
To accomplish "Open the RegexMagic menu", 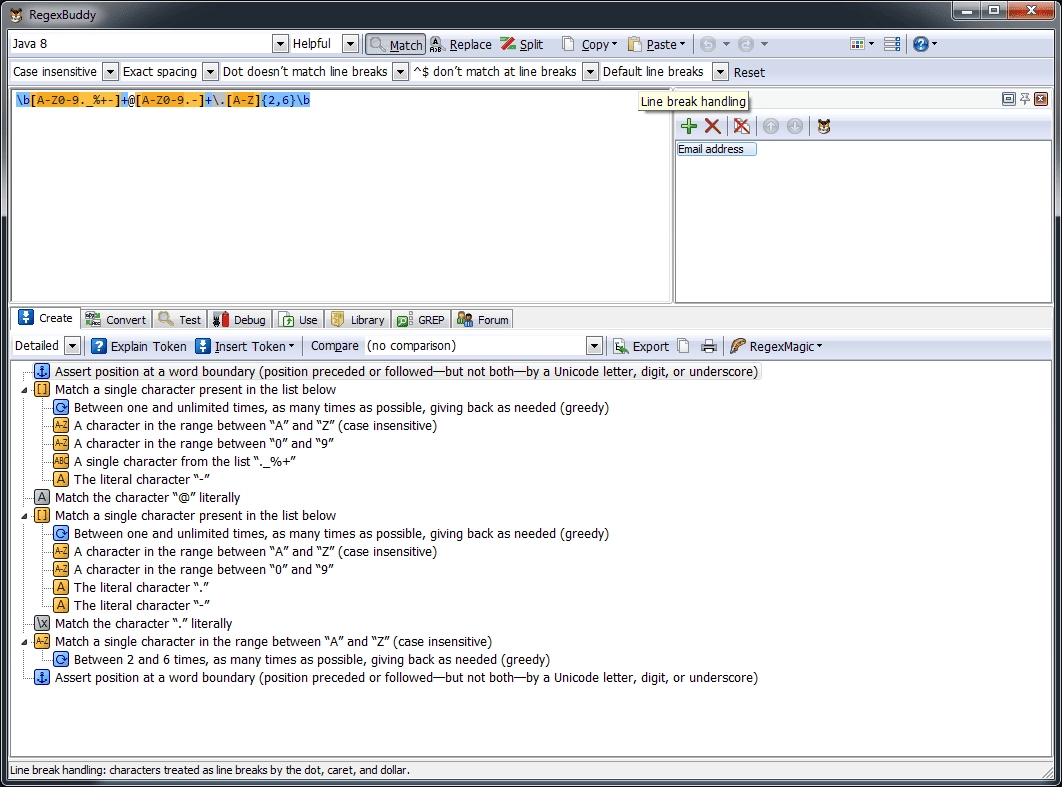I will point(776,346).
